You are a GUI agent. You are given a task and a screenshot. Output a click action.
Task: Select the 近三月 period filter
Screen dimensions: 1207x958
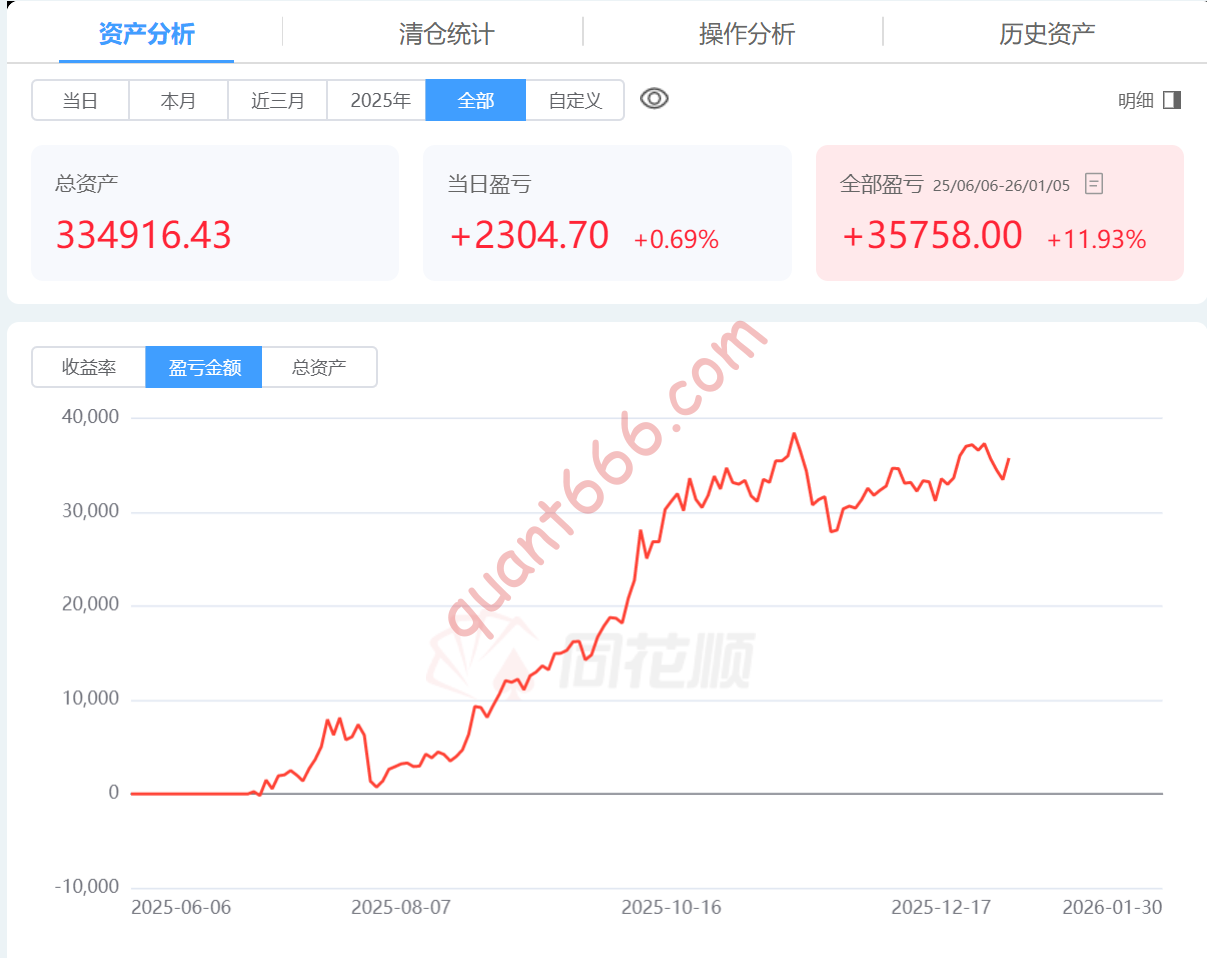click(278, 100)
